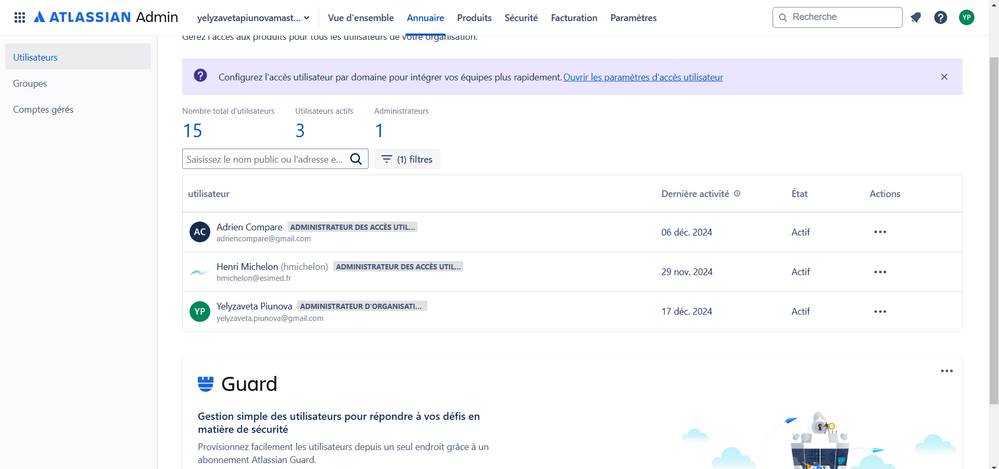The height and width of the screenshot is (469, 999).
Task: Click the administrators count 1
Action: tap(378, 131)
